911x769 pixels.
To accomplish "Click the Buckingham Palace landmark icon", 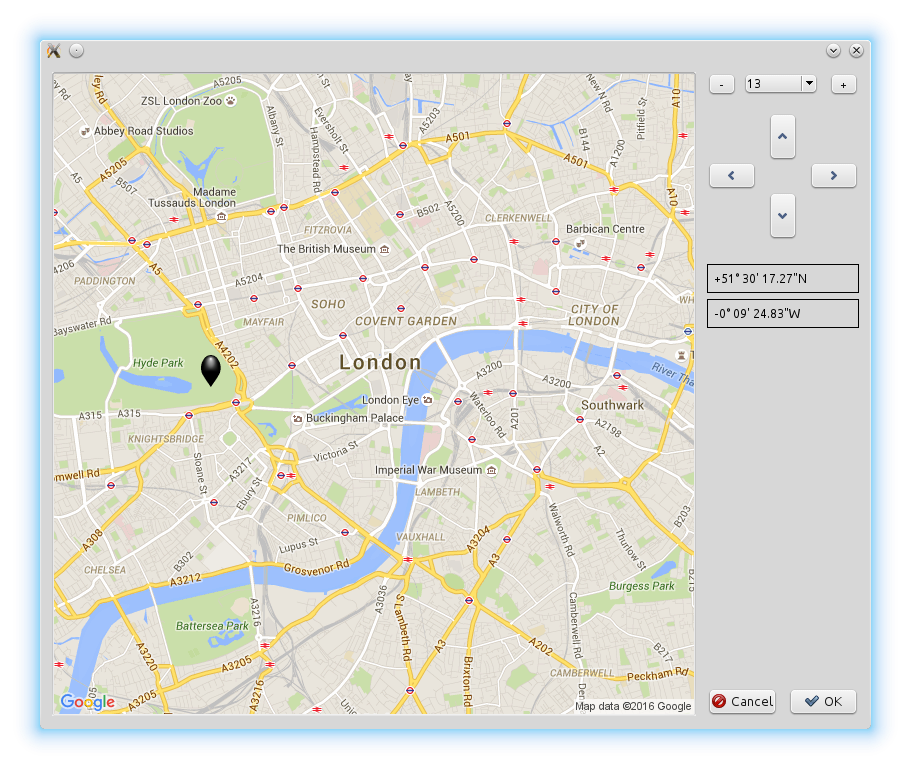I will [x=297, y=418].
